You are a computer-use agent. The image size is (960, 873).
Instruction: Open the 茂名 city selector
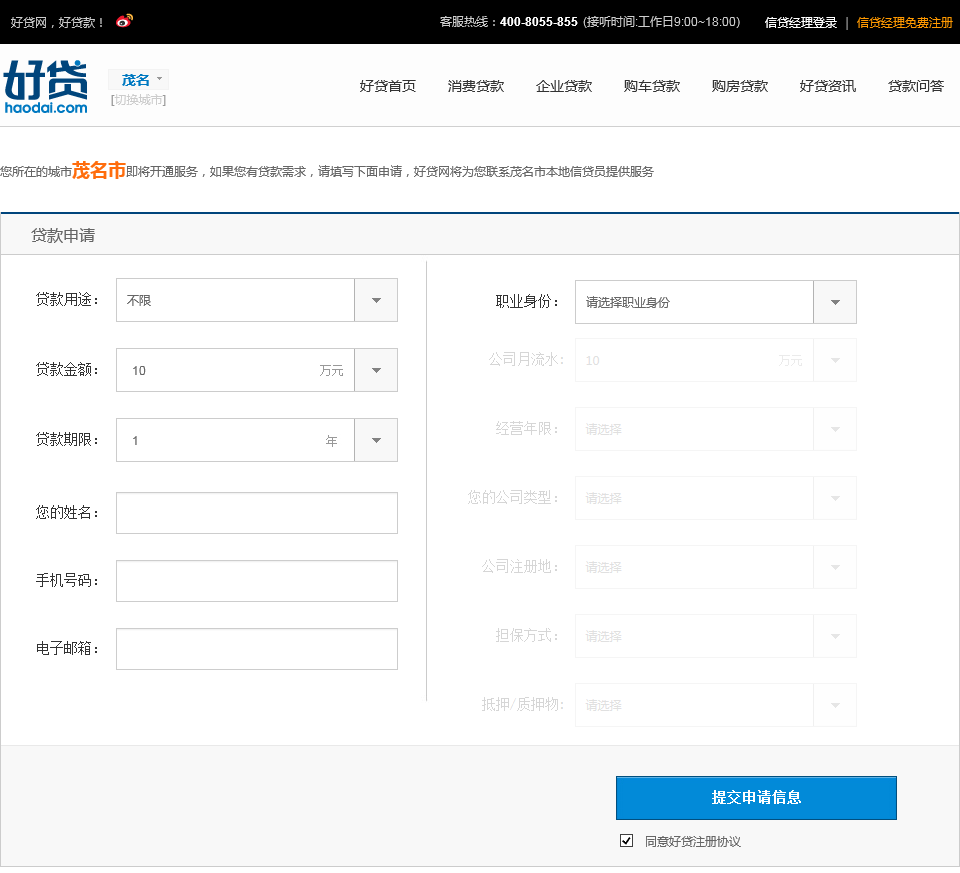pos(139,80)
